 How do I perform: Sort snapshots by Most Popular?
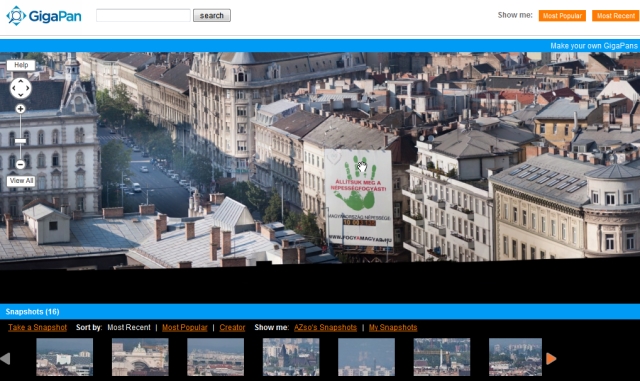tap(185, 328)
